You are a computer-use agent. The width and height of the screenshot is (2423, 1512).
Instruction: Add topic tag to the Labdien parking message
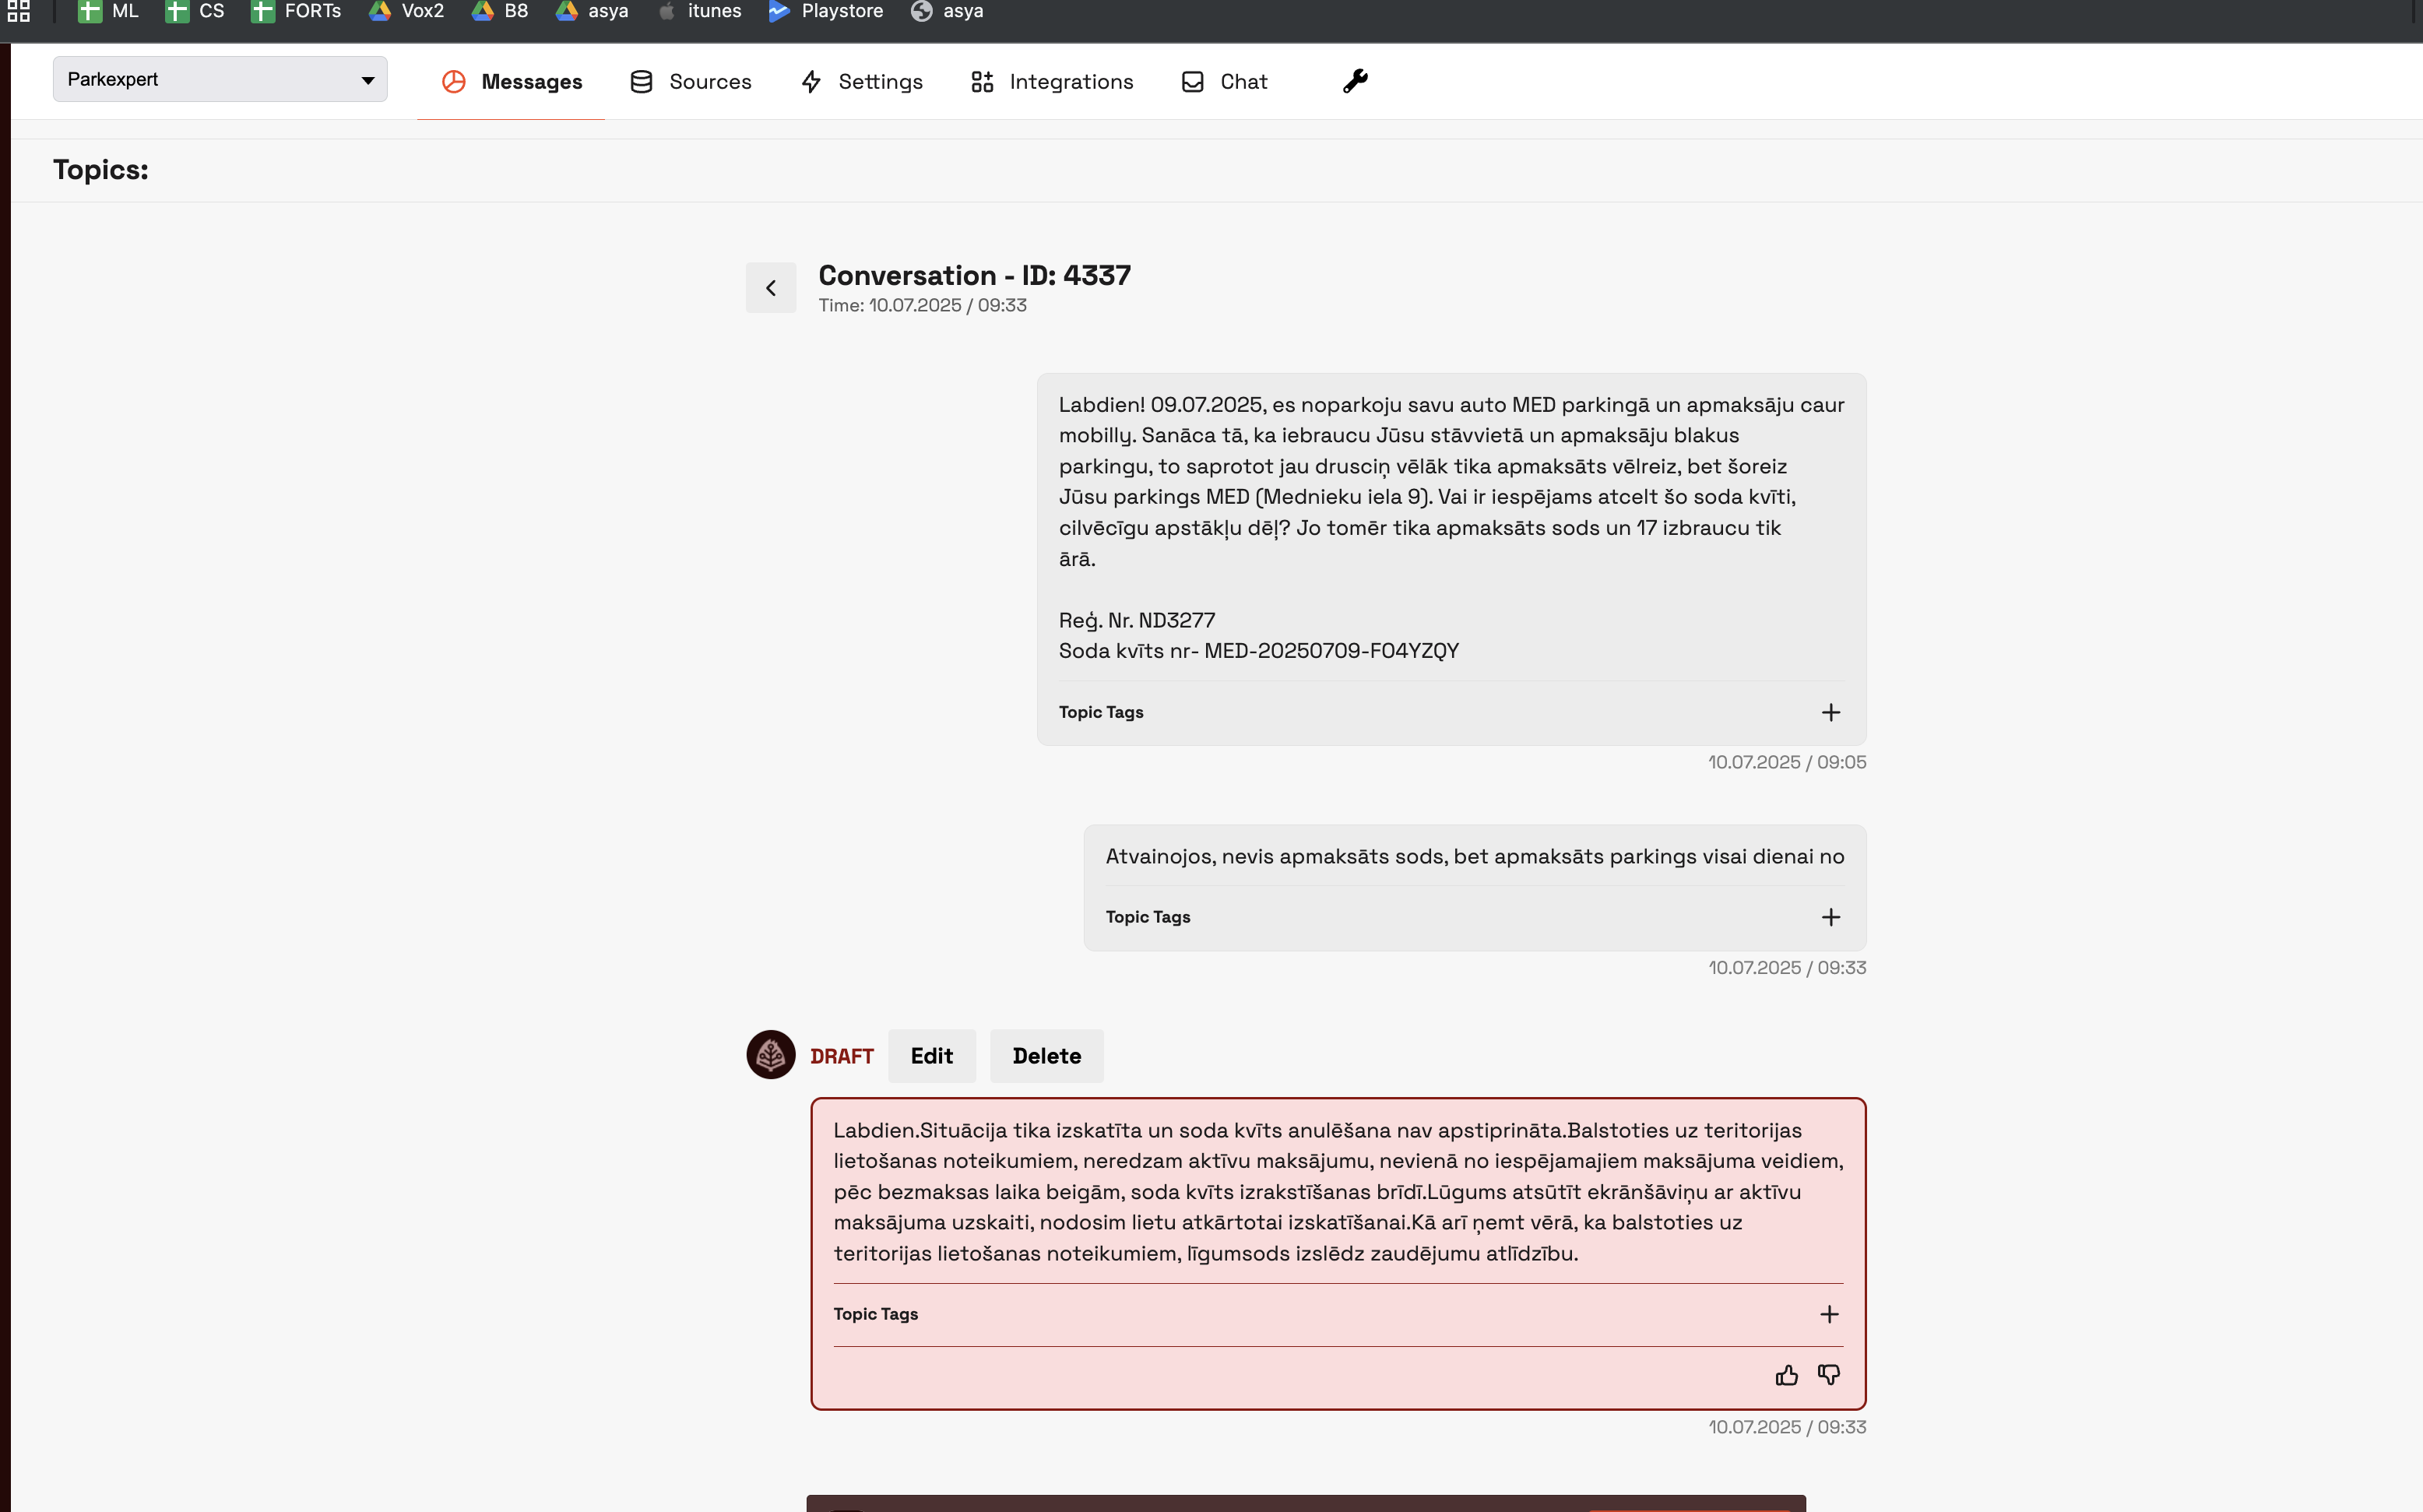[x=1830, y=712]
